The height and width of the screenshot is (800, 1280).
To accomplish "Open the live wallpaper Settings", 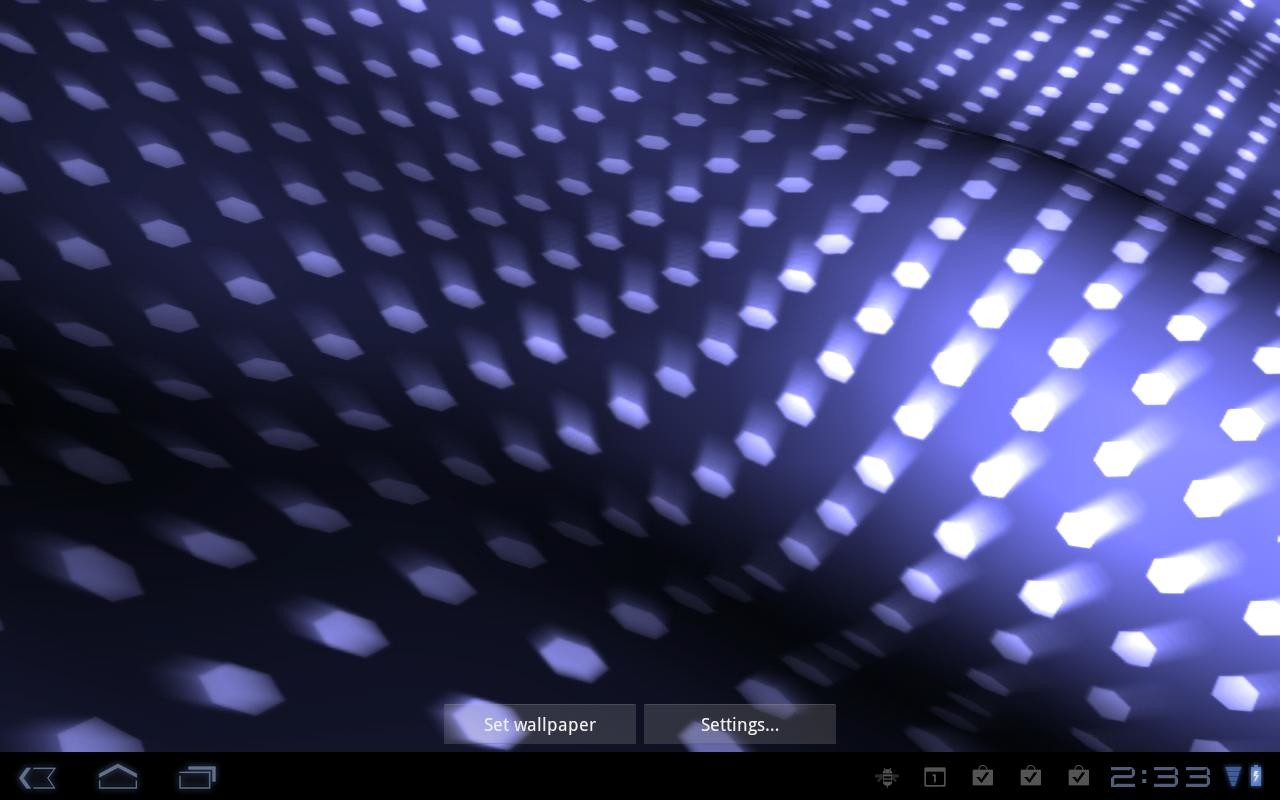I will tap(739, 724).
